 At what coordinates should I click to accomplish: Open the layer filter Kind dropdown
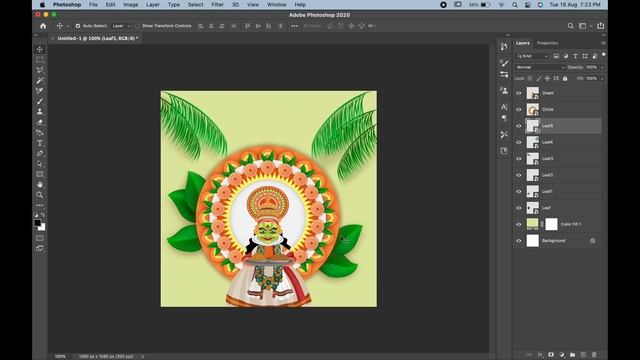(x=532, y=56)
